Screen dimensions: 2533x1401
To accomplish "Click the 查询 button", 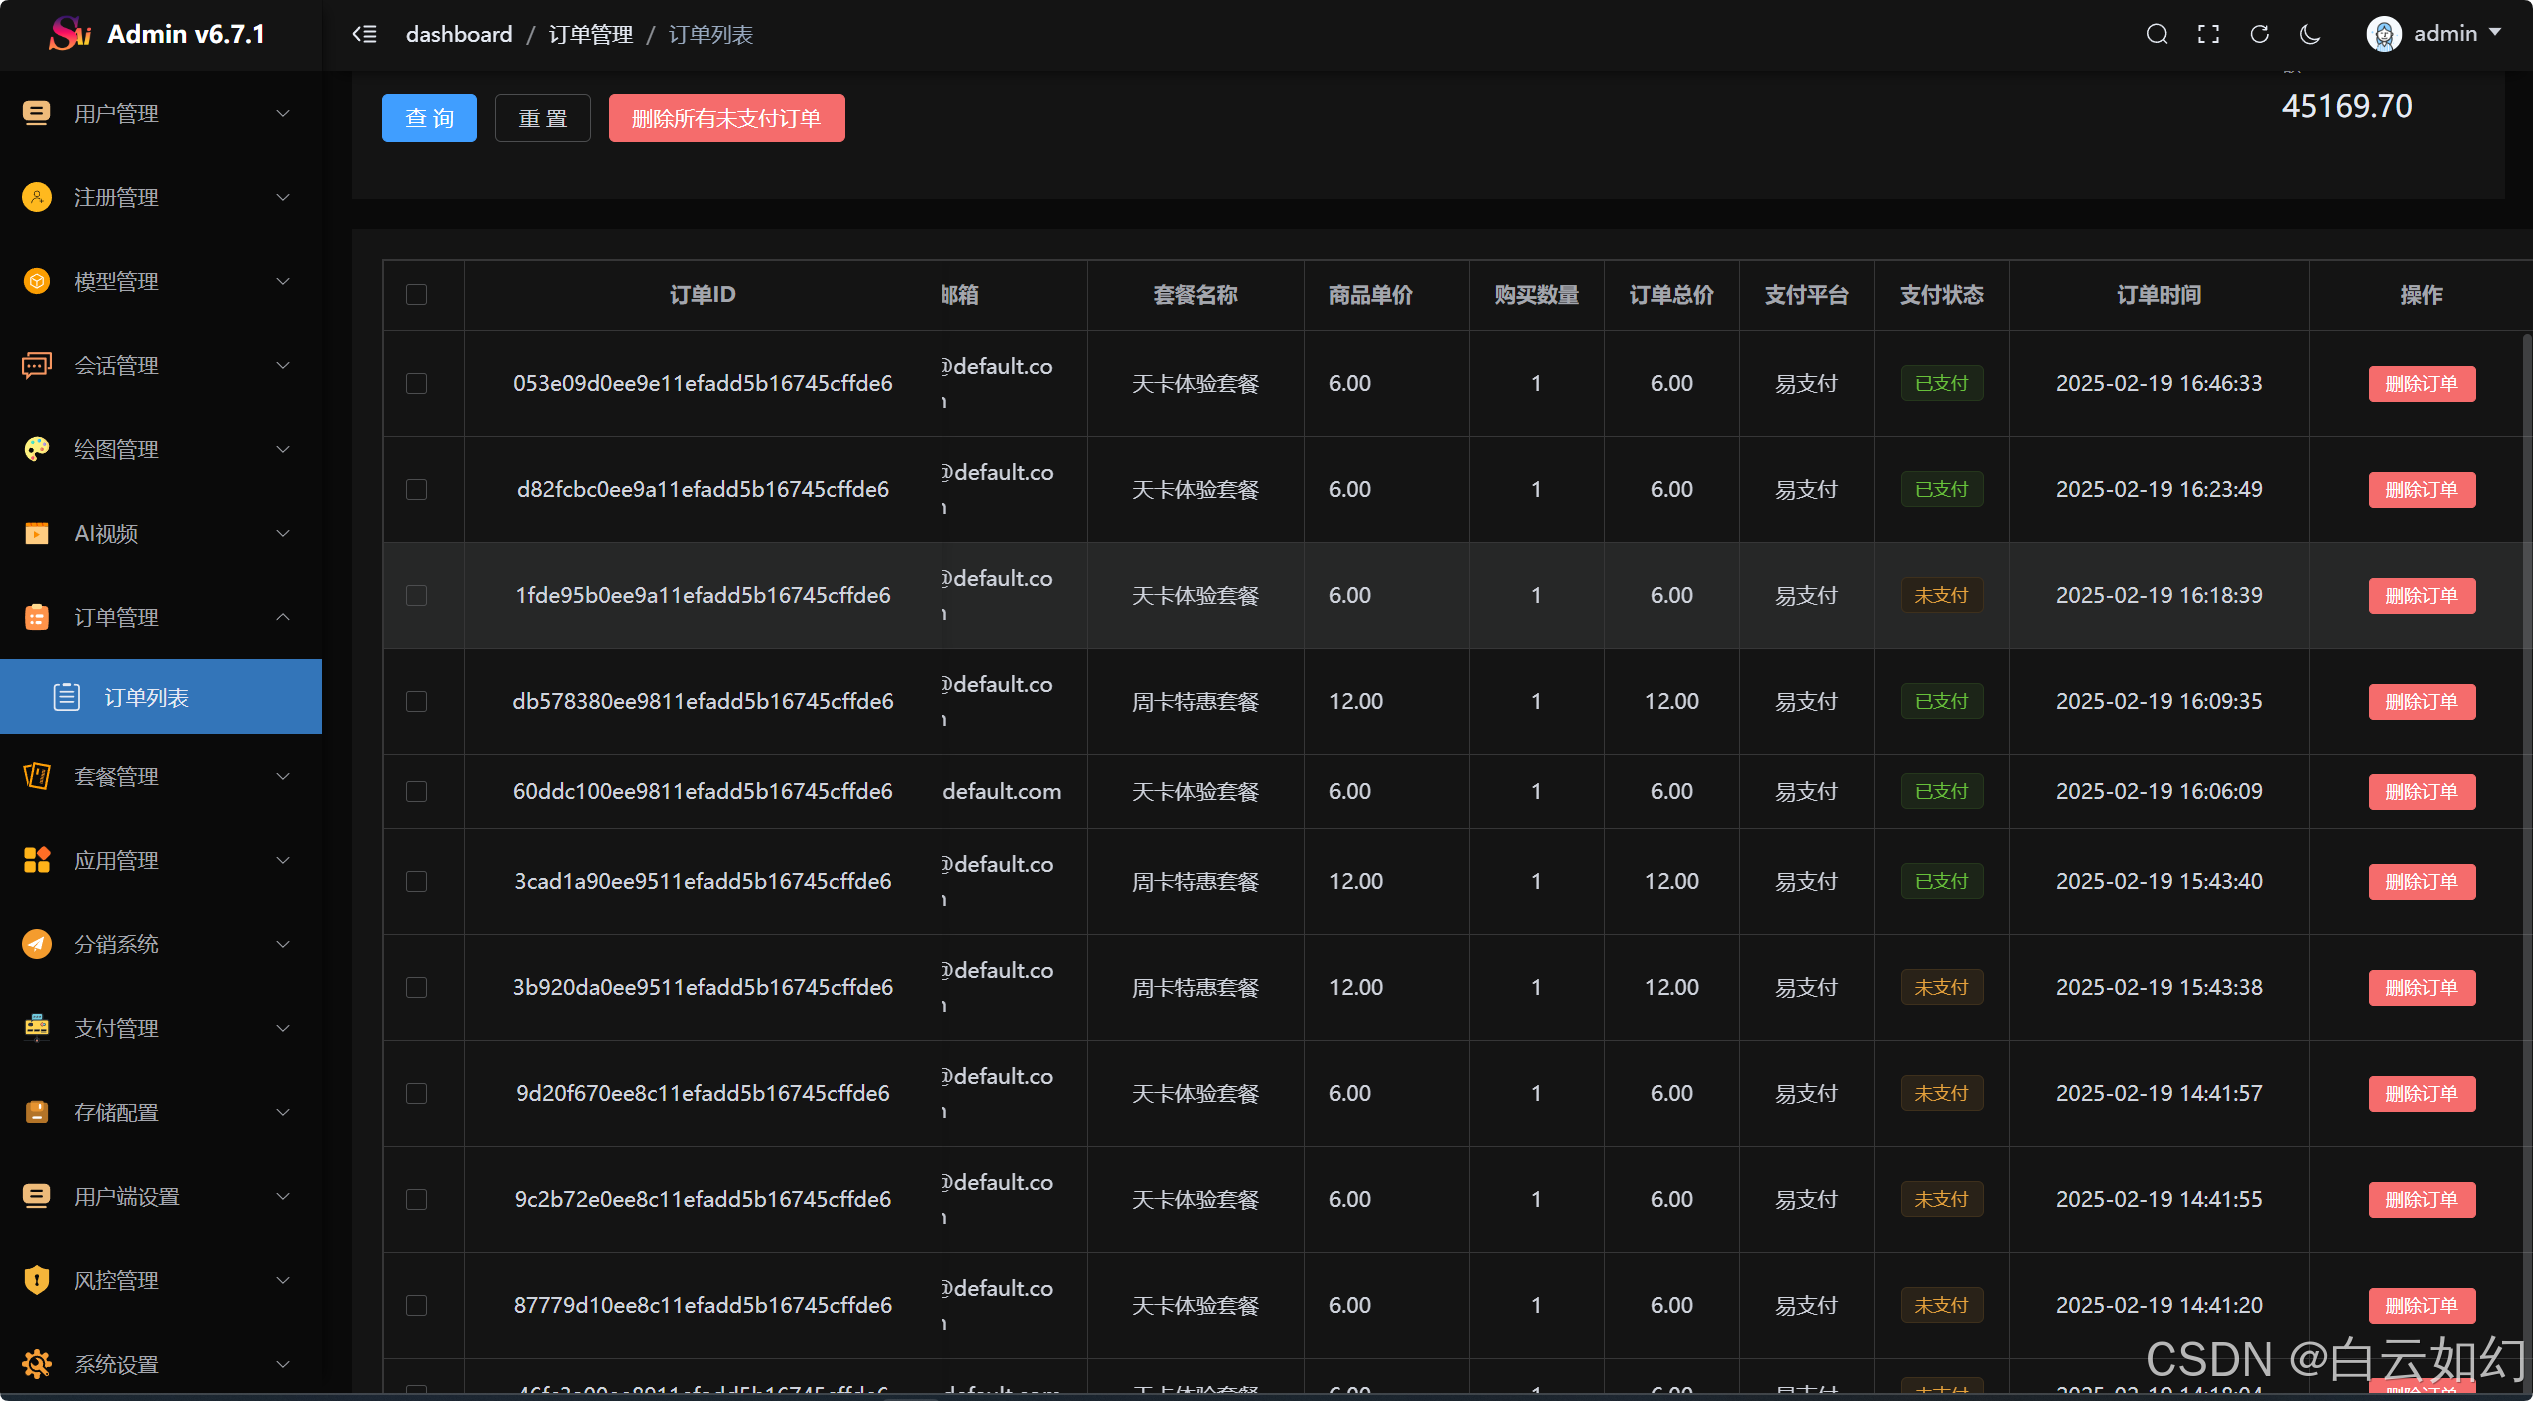I will click(x=429, y=118).
